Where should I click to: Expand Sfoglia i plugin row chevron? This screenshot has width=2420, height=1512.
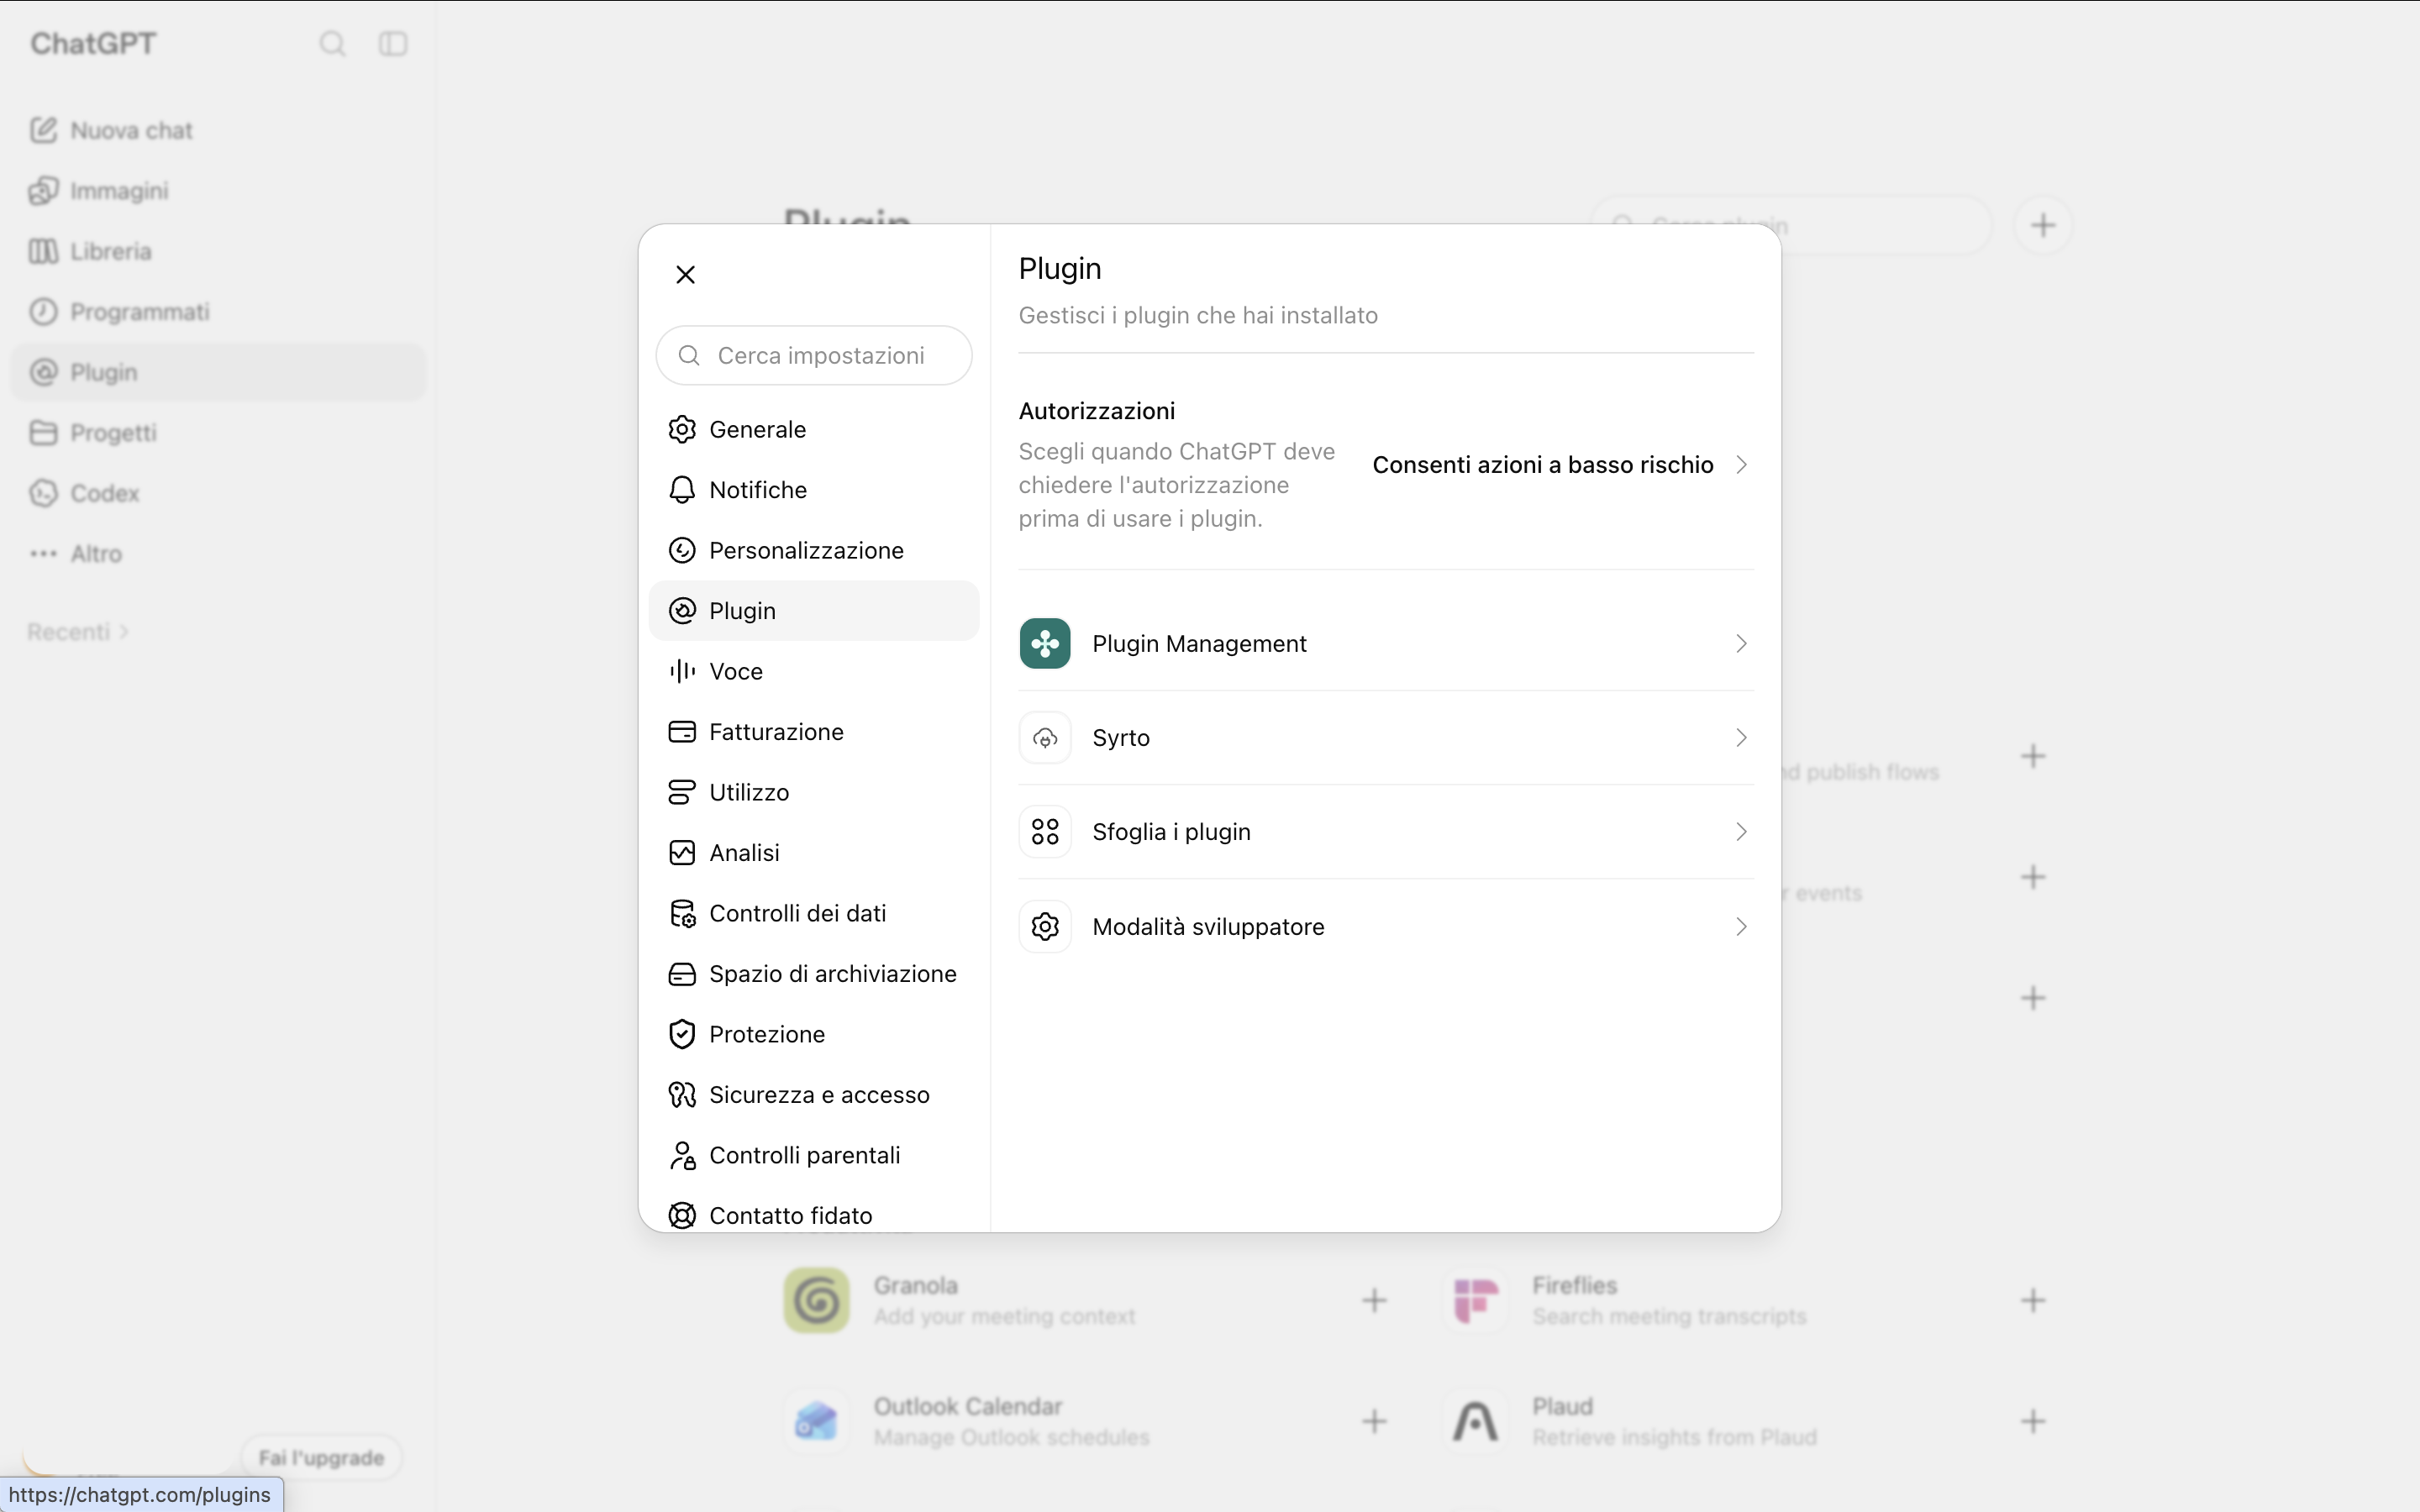(1741, 832)
